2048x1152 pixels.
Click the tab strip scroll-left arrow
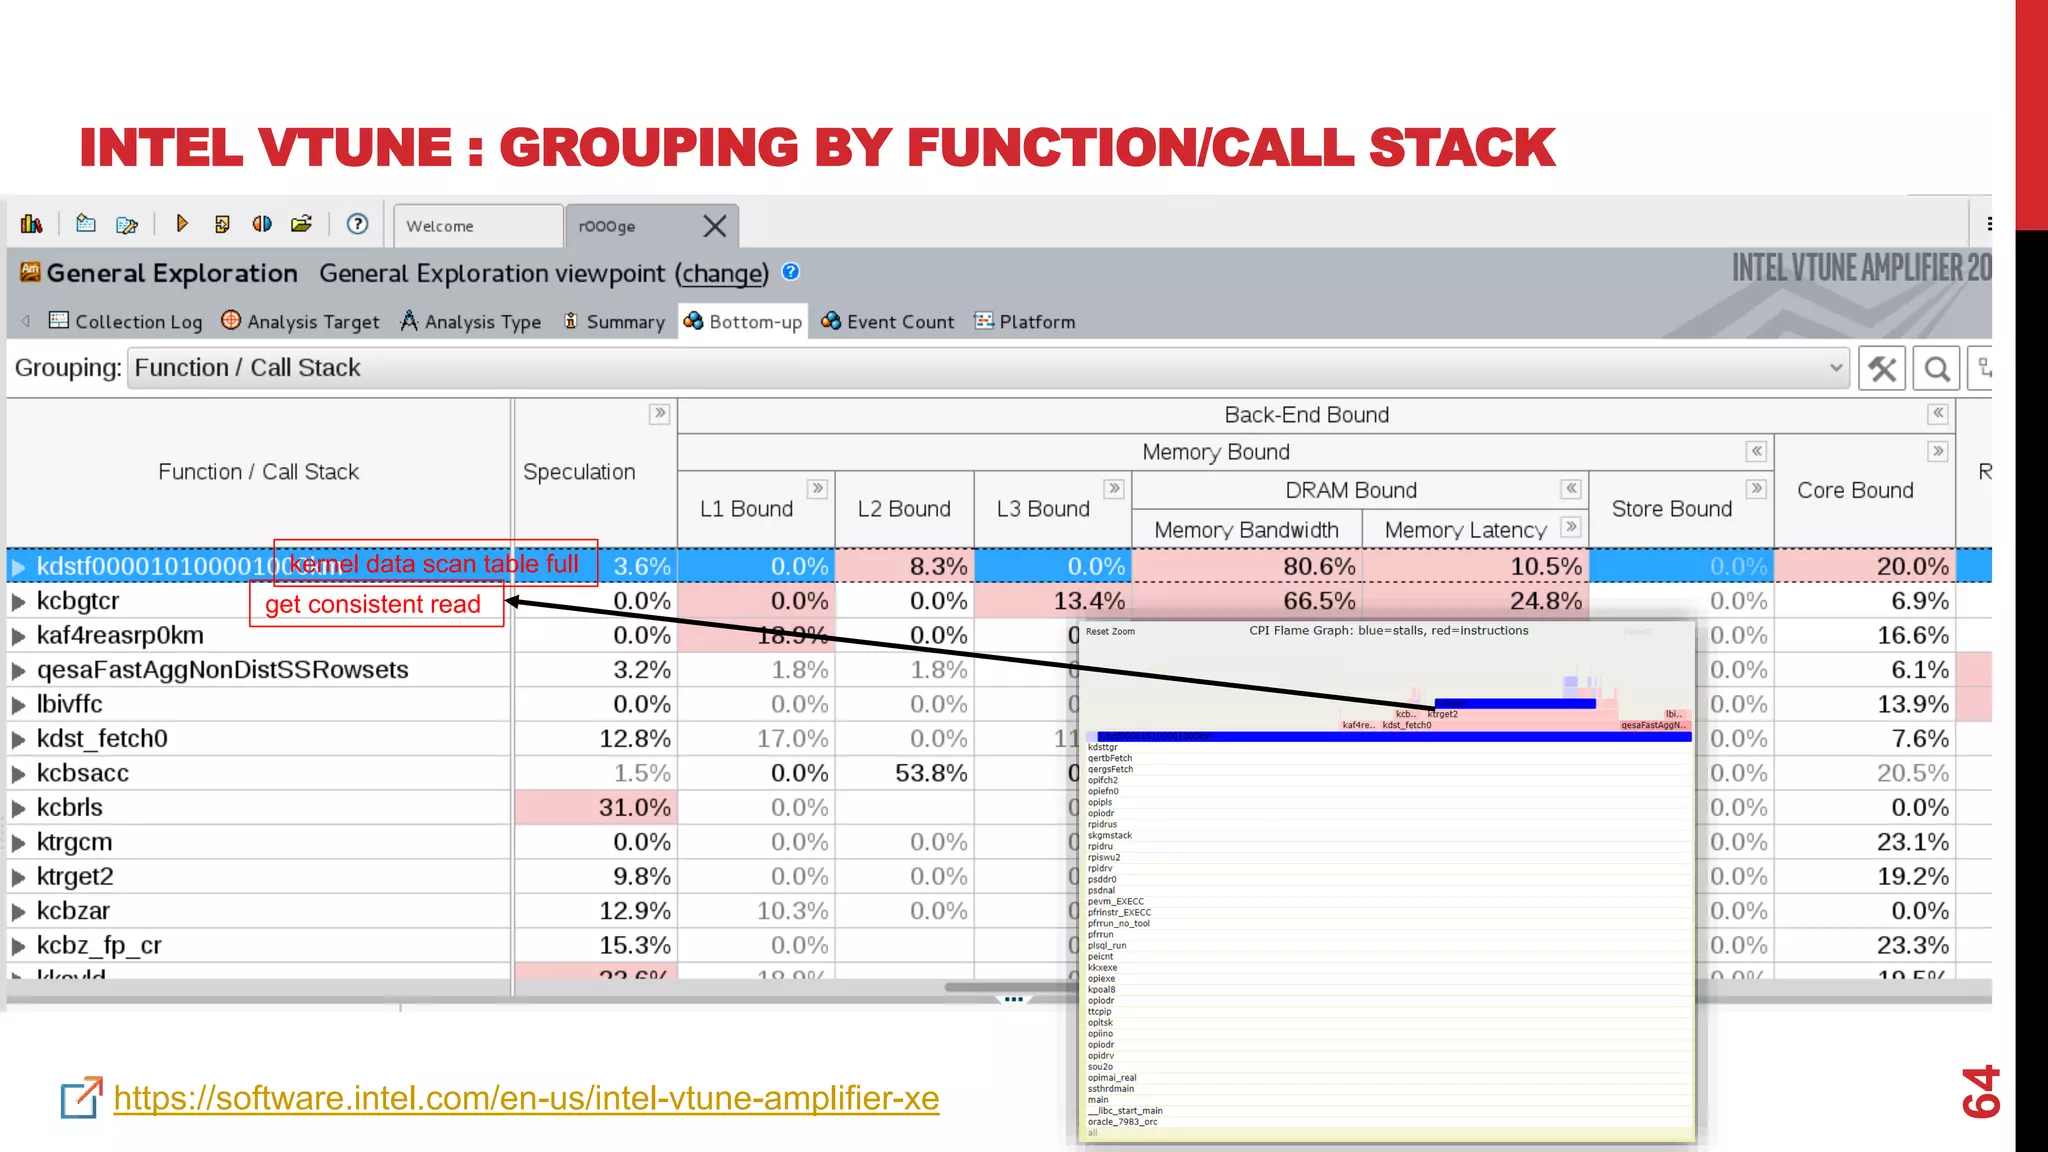click(26, 321)
